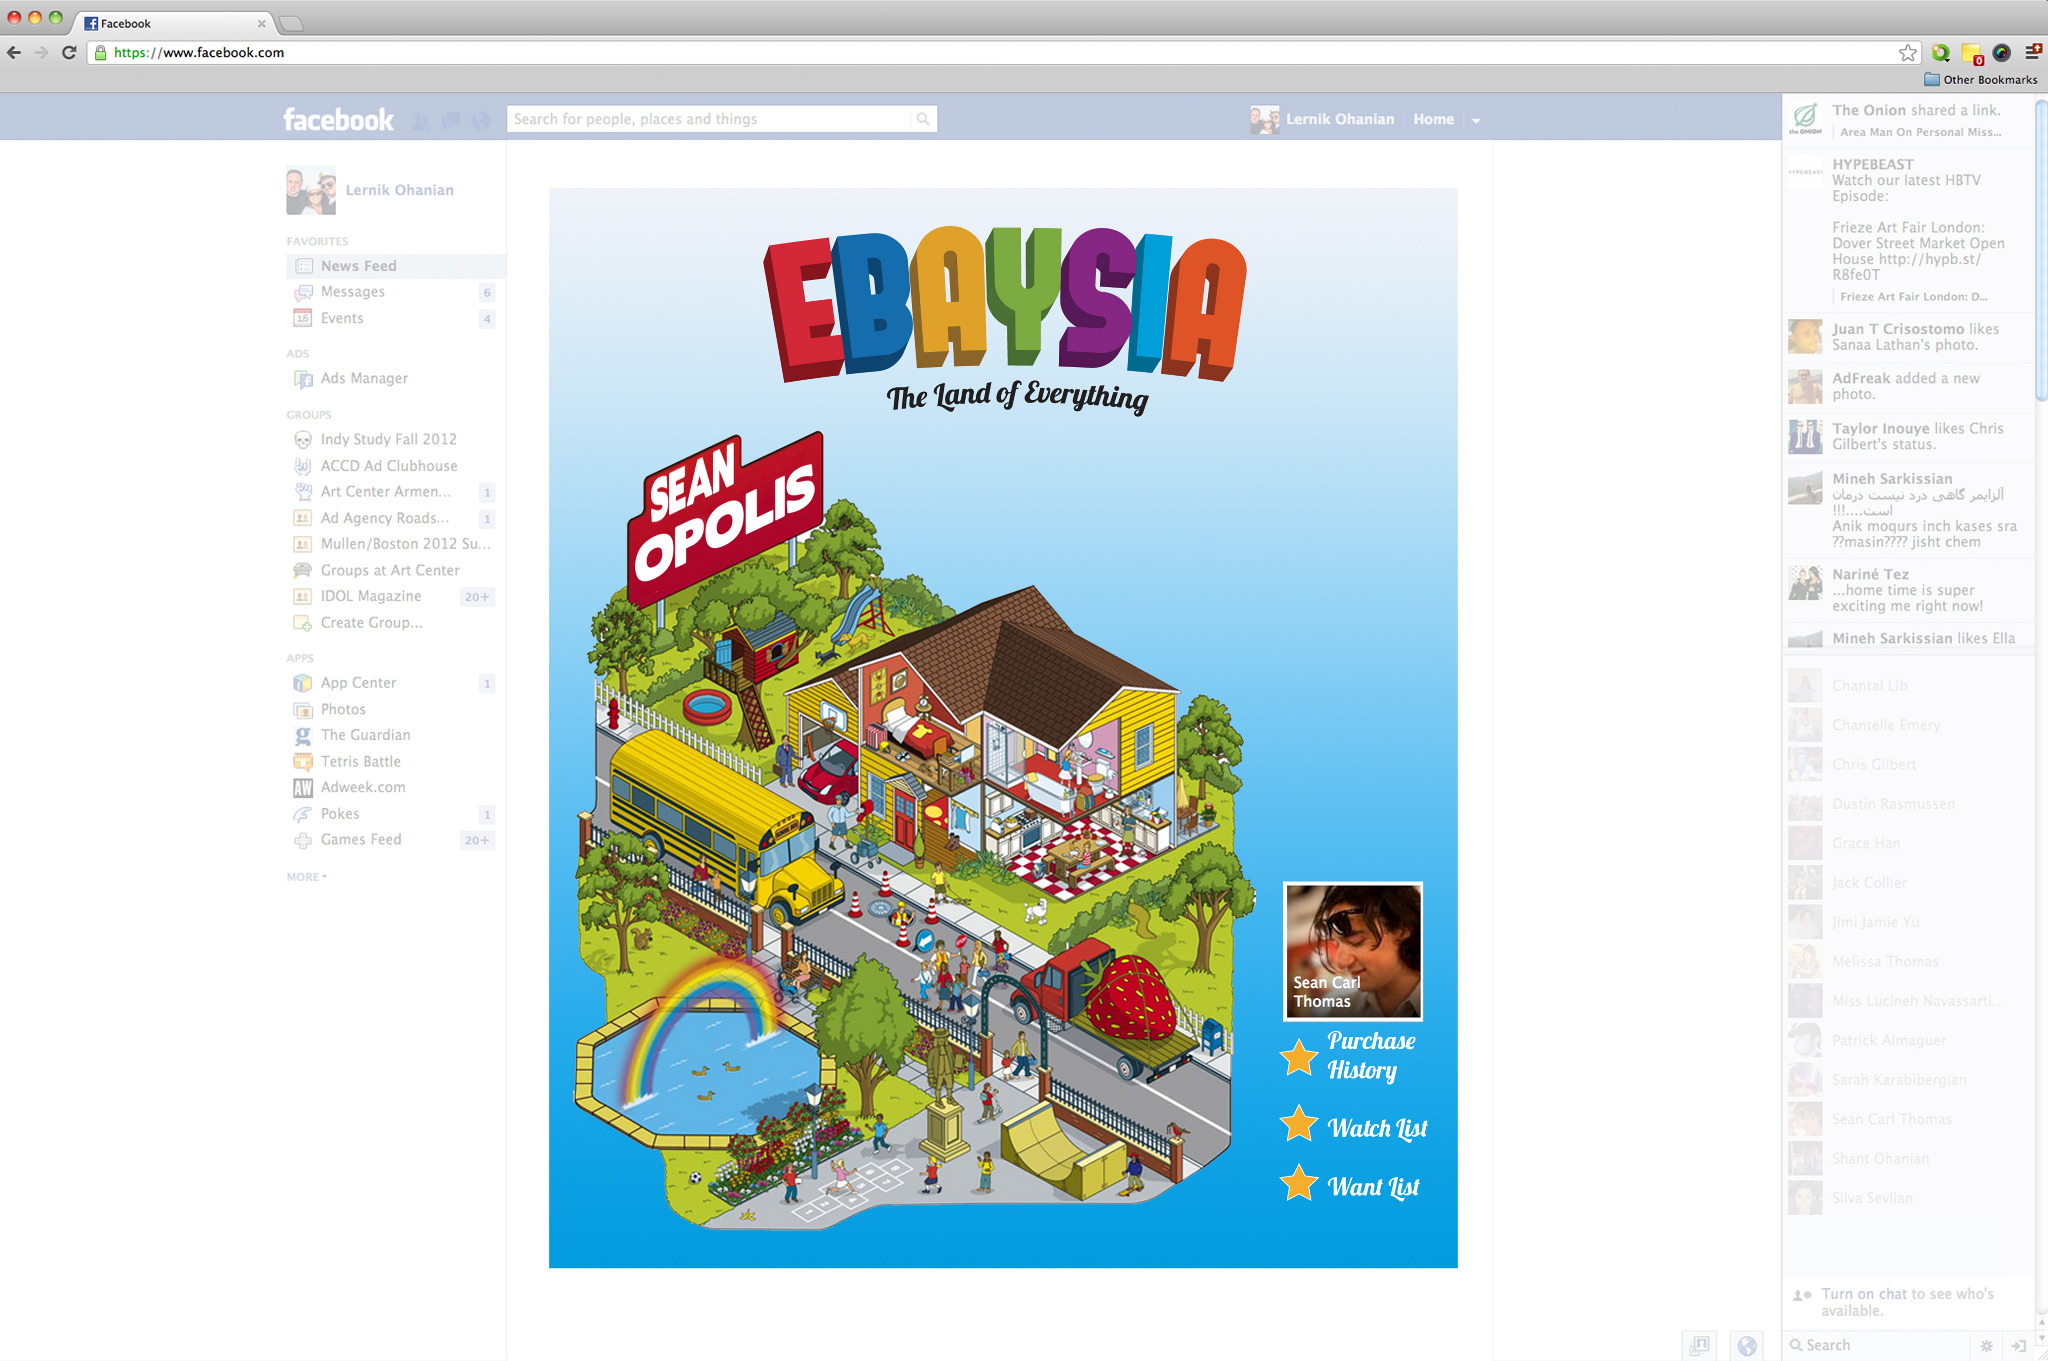Click the ticker sidebar scrollbar
Screen dimensions: 2048x1361
[2041, 250]
